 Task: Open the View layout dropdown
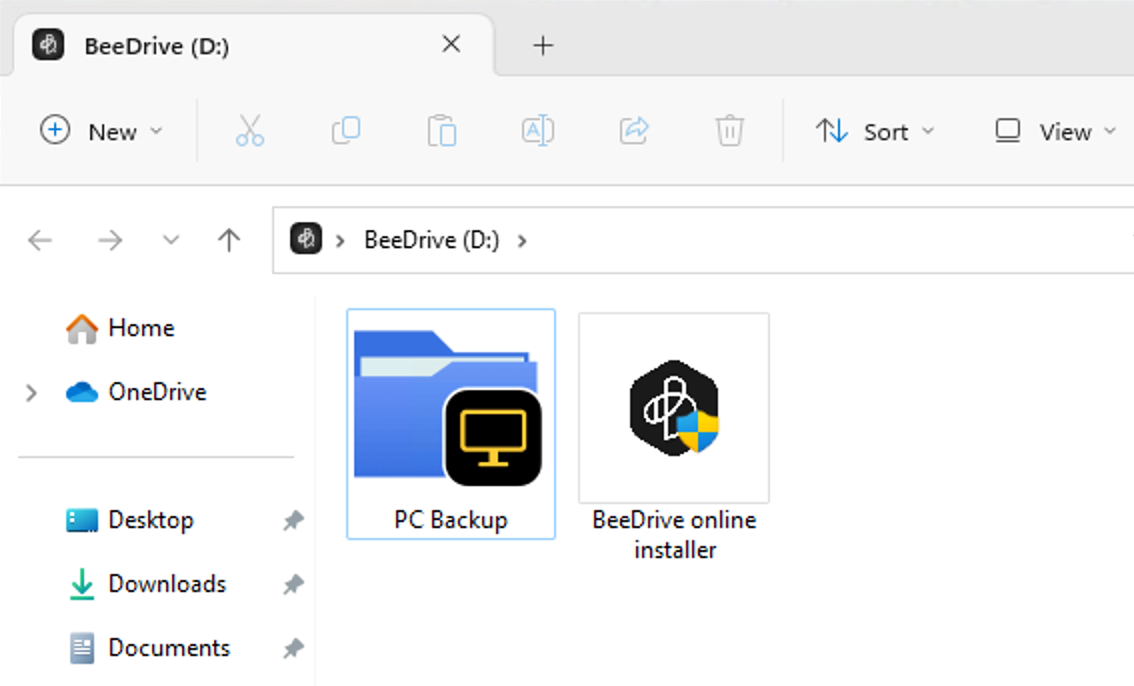click(1056, 132)
